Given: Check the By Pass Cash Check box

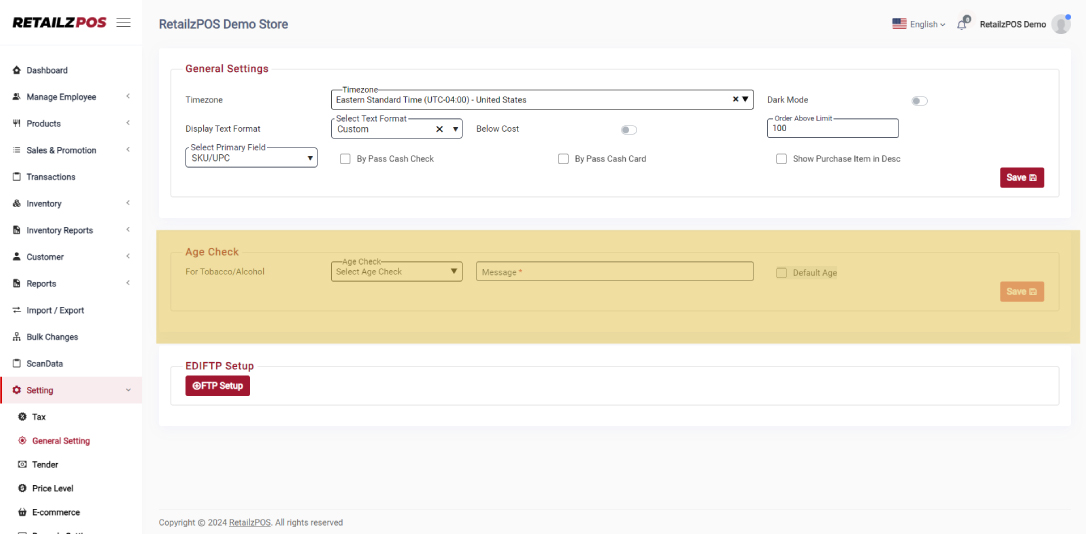Looking at the screenshot, I should tap(345, 159).
